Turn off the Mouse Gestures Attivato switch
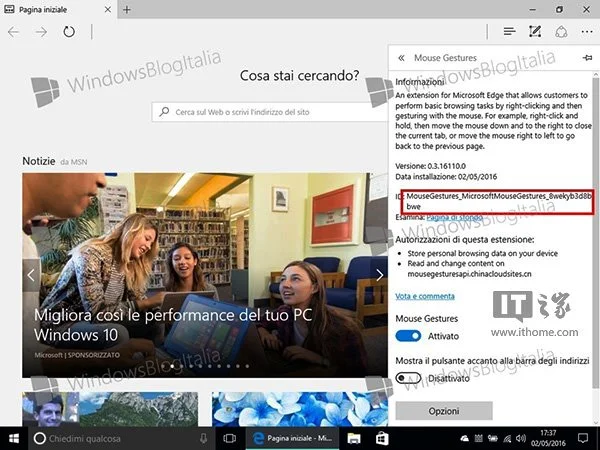 pyautogui.click(x=408, y=336)
